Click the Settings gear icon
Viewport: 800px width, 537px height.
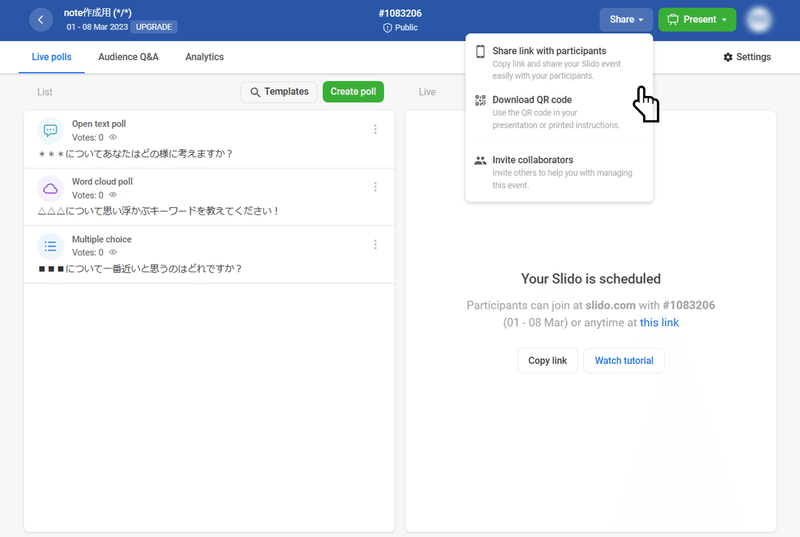coord(728,57)
